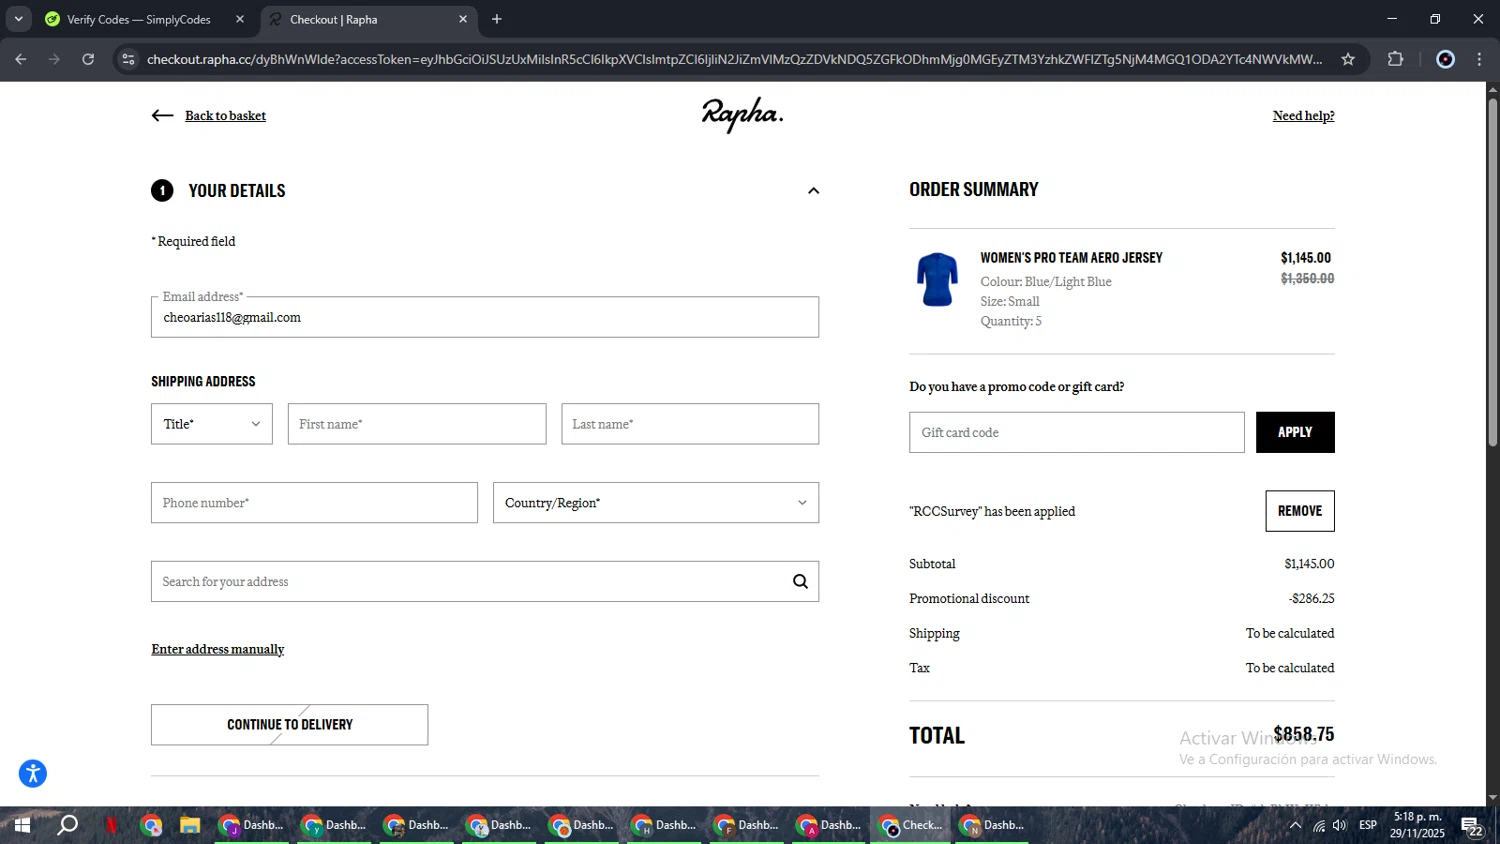Image resolution: width=1500 pixels, height=844 pixels.
Task: Reload the page with refresh icon
Action: tap(88, 59)
